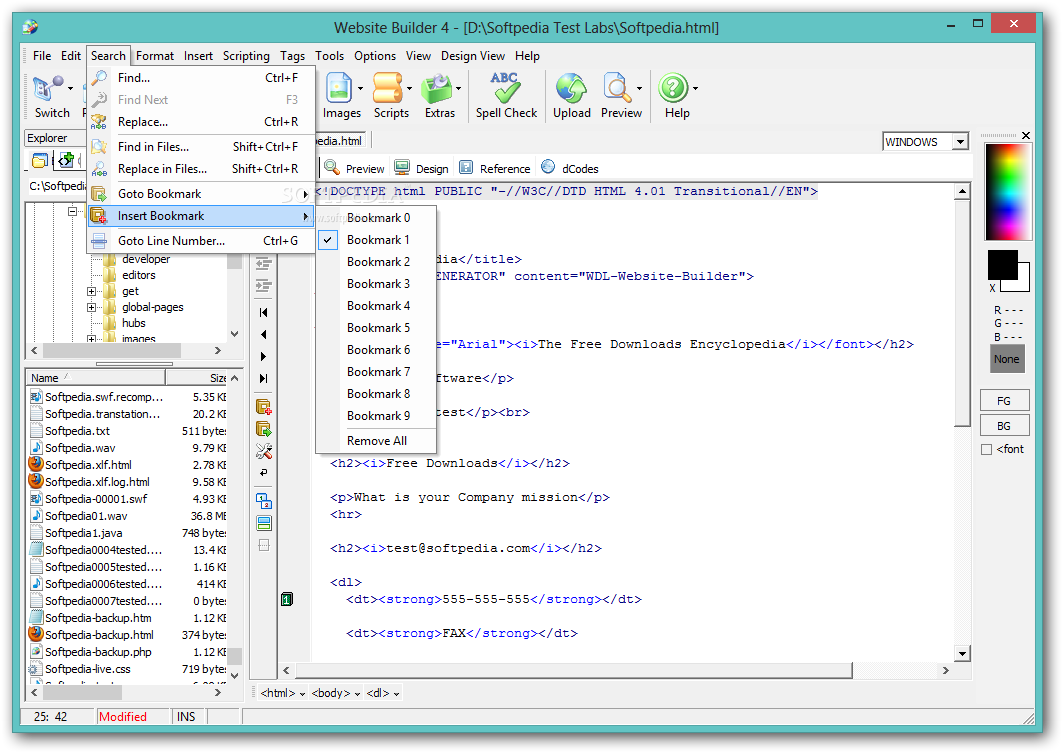Click the left arrow navigation icon
This screenshot has height=753, width=1063.
point(264,334)
